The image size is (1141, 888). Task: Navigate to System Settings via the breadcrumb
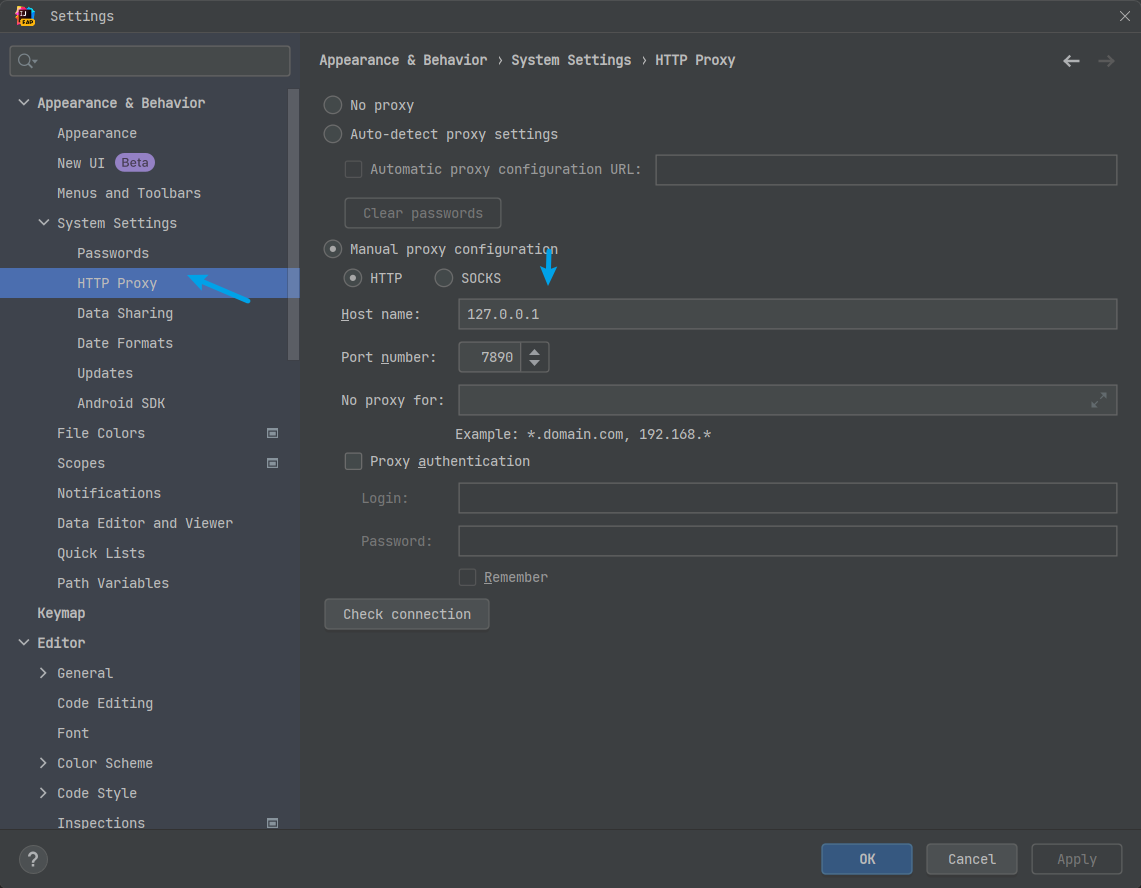tap(571, 60)
